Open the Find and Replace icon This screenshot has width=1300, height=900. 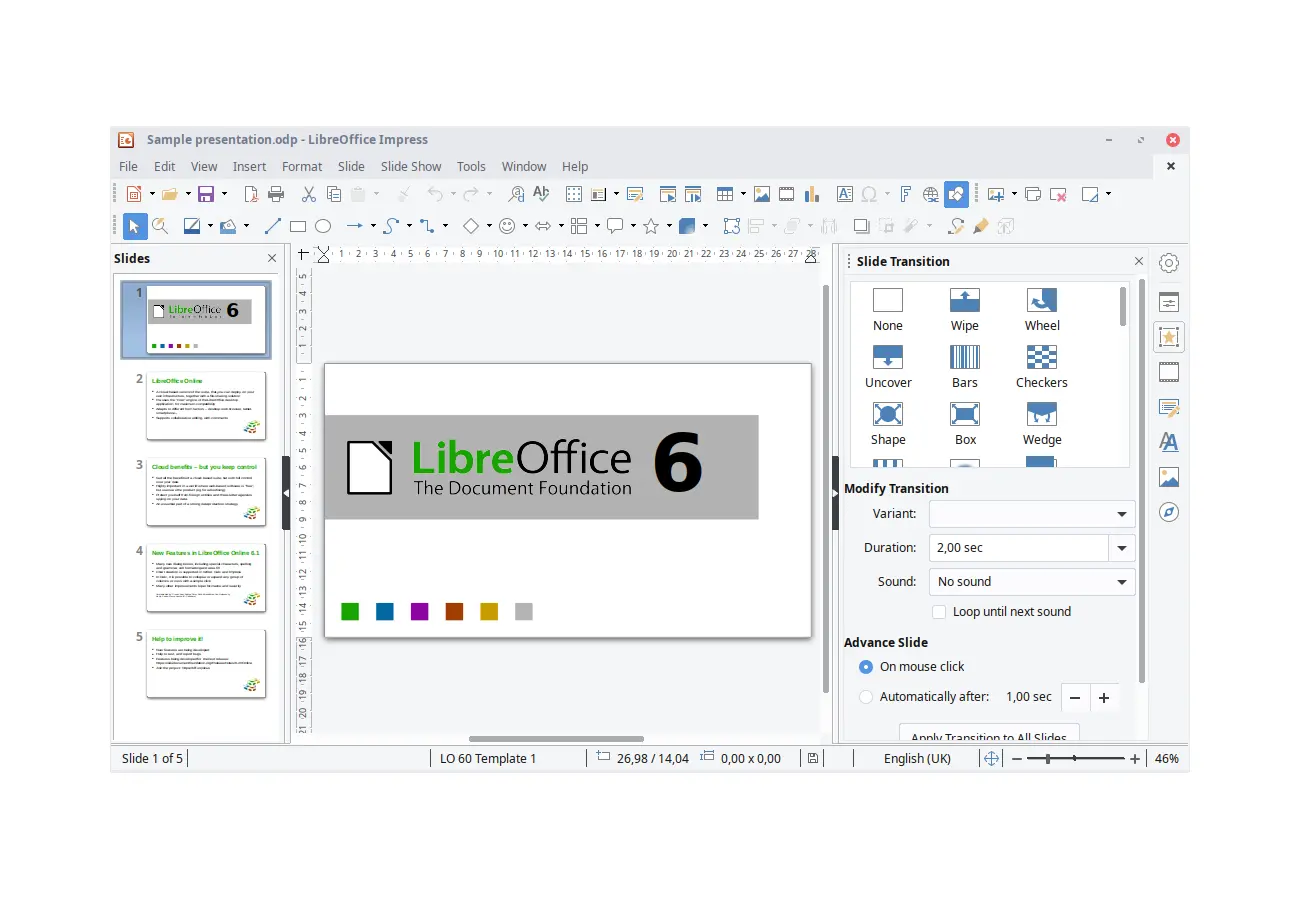pyautogui.click(x=516, y=194)
